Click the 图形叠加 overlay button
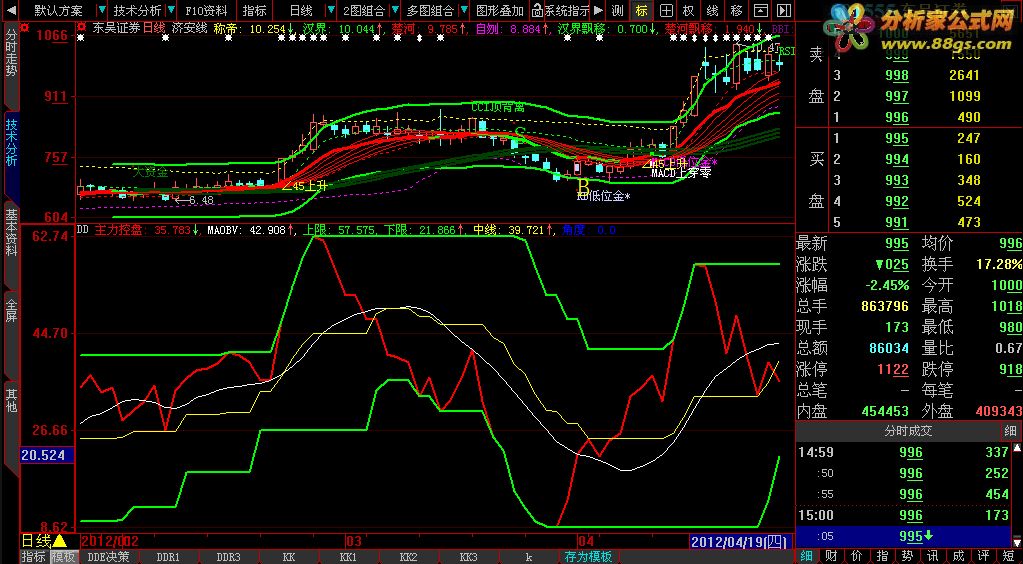The width and height of the screenshot is (1023, 564). 500,10
